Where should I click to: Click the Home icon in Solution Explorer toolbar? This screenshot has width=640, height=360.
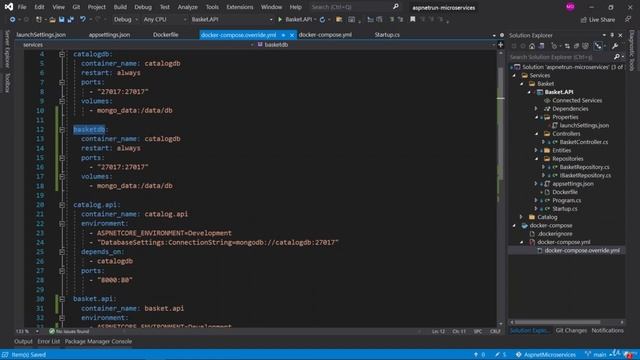(x=532, y=46)
